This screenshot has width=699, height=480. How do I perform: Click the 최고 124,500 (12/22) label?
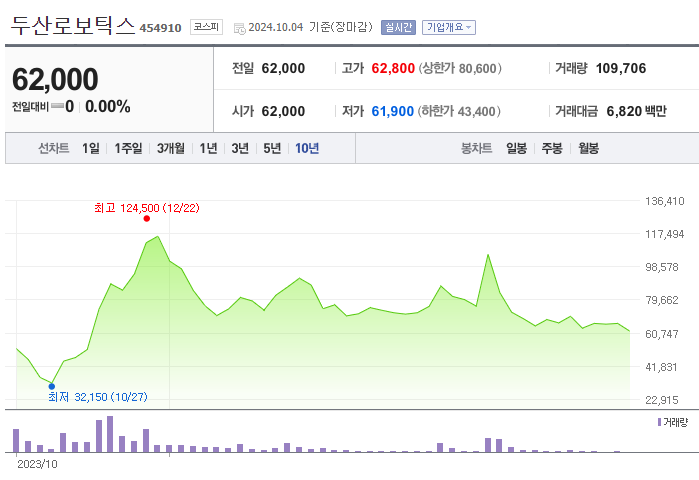pos(147,208)
